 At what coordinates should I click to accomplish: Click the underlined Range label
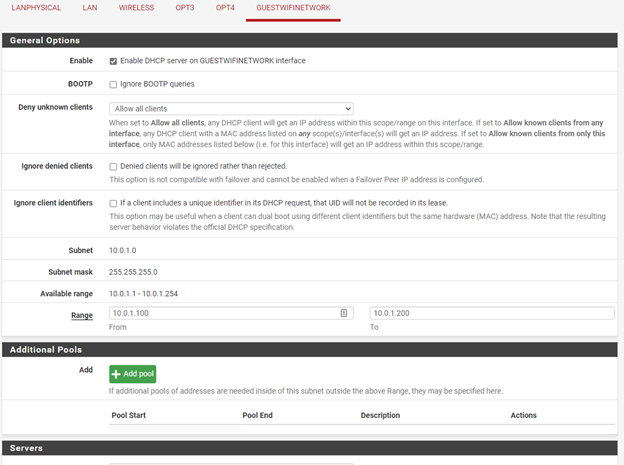pos(81,315)
